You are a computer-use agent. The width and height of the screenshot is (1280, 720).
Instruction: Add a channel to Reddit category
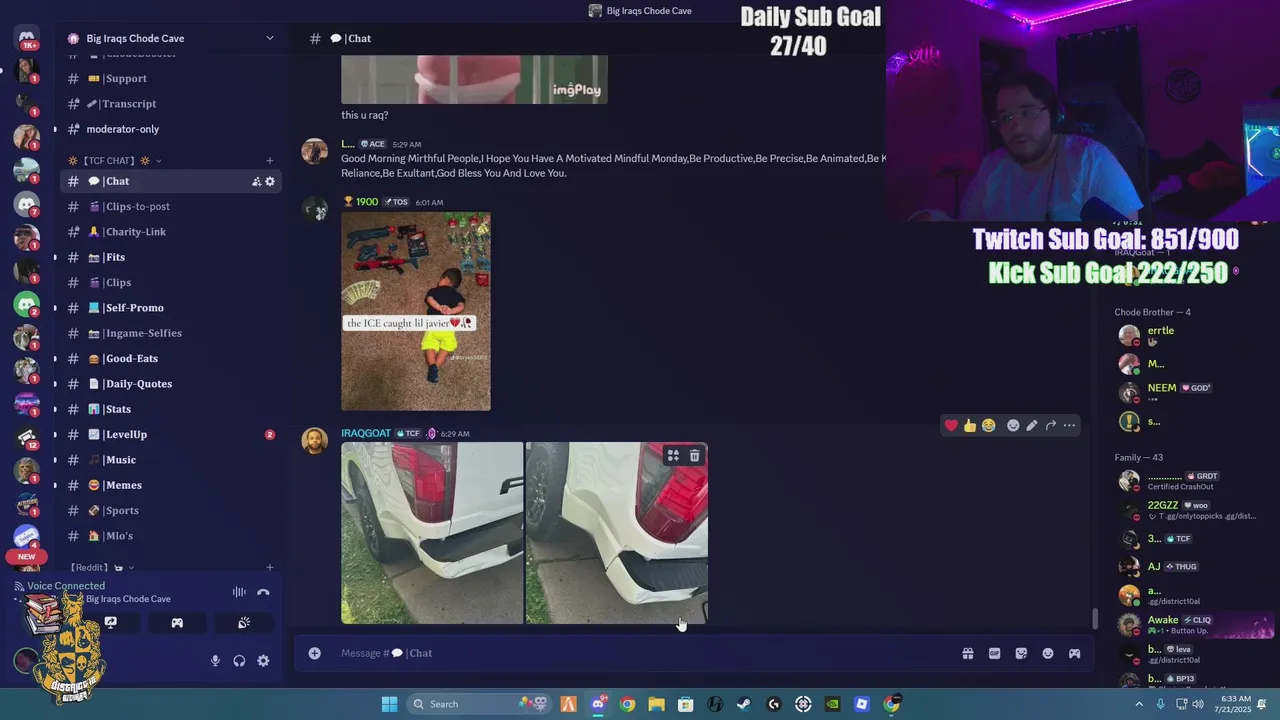(269, 567)
